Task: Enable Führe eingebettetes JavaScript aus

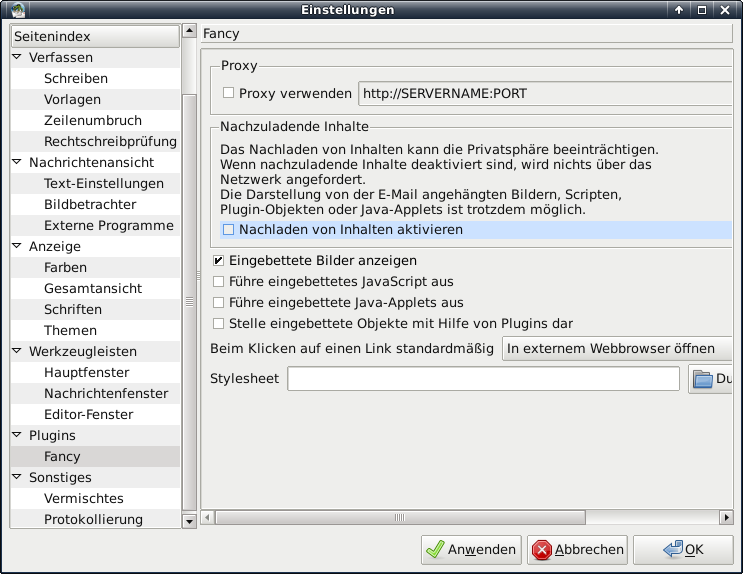Action: pyautogui.click(x=219, y=281)
